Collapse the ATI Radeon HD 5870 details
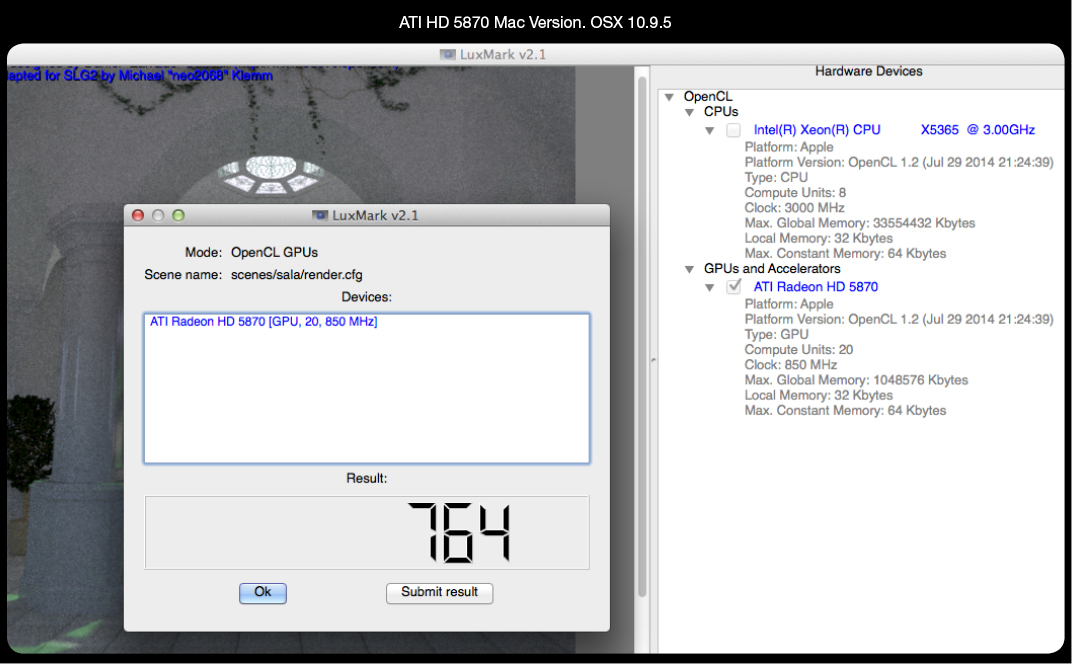The width and height of the screenshot is (1072, 664). pyautogui.click(x=710, y=288)
